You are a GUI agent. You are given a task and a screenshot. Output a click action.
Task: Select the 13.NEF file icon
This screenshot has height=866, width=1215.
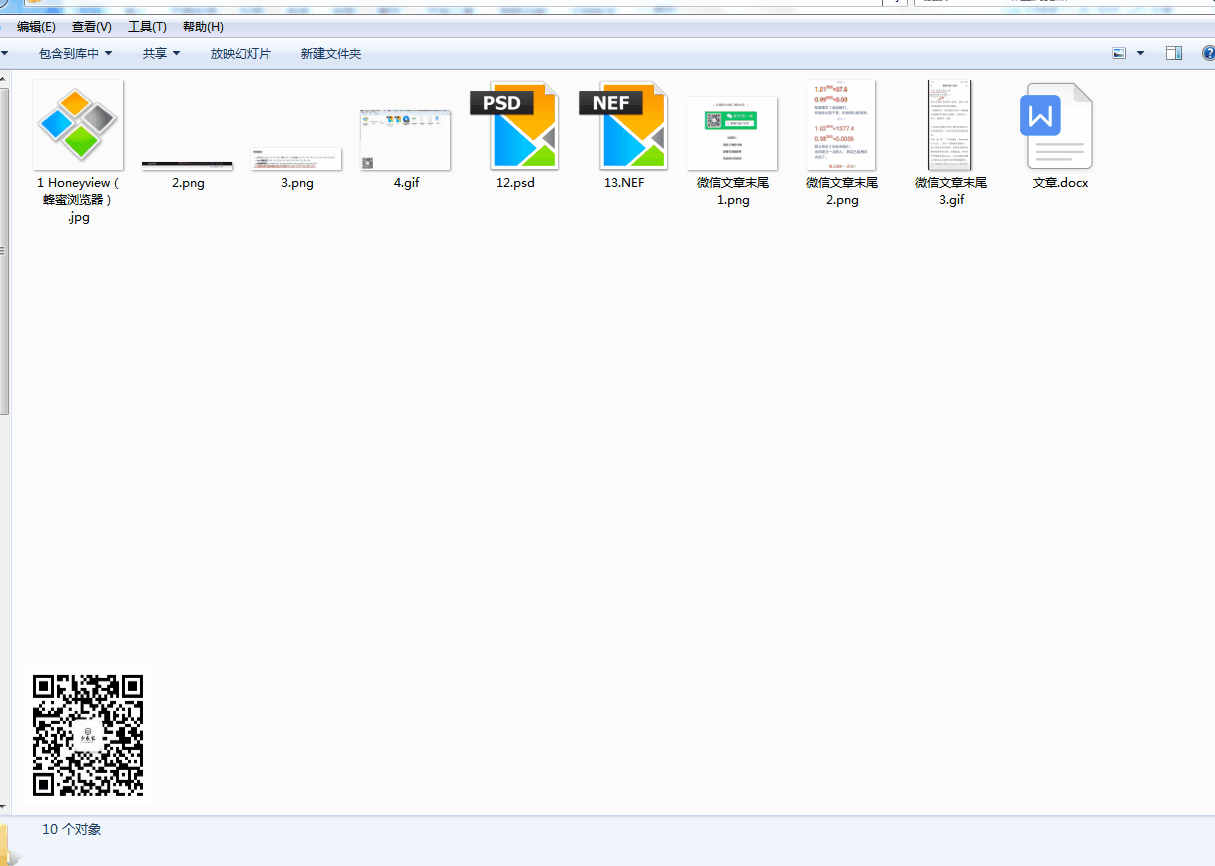coord(623,125)
